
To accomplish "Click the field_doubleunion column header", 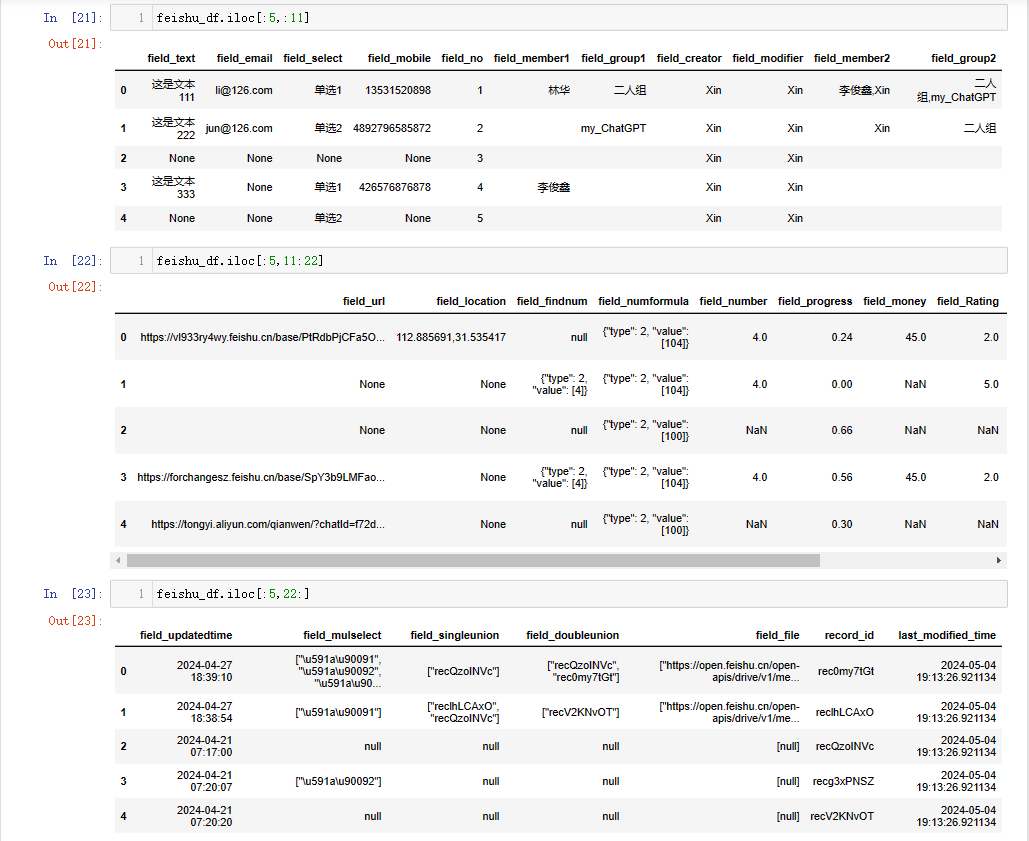I will (572, 634).
